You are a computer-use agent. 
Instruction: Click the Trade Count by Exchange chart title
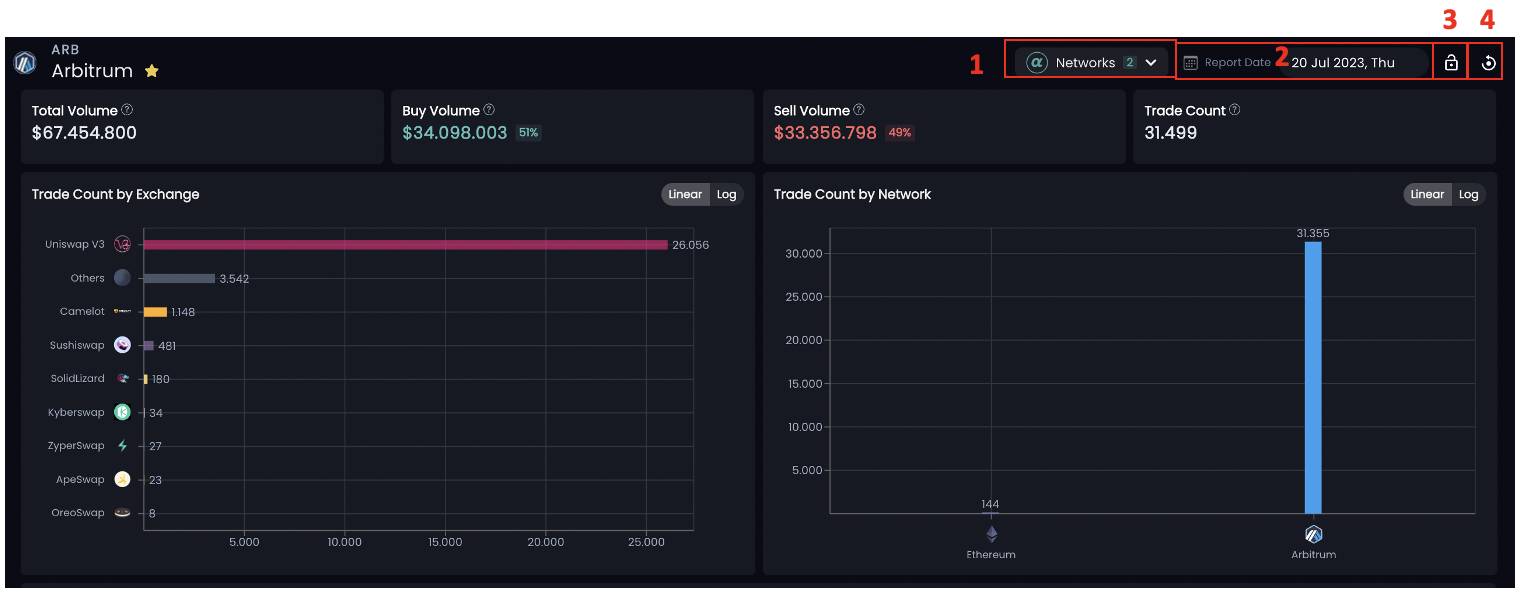[x=116, y=194]
